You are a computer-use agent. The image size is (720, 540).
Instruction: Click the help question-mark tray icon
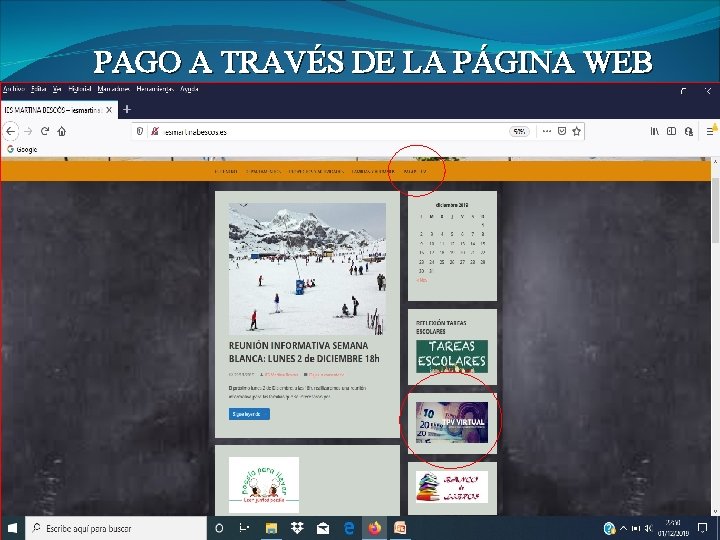pos(609,528)
